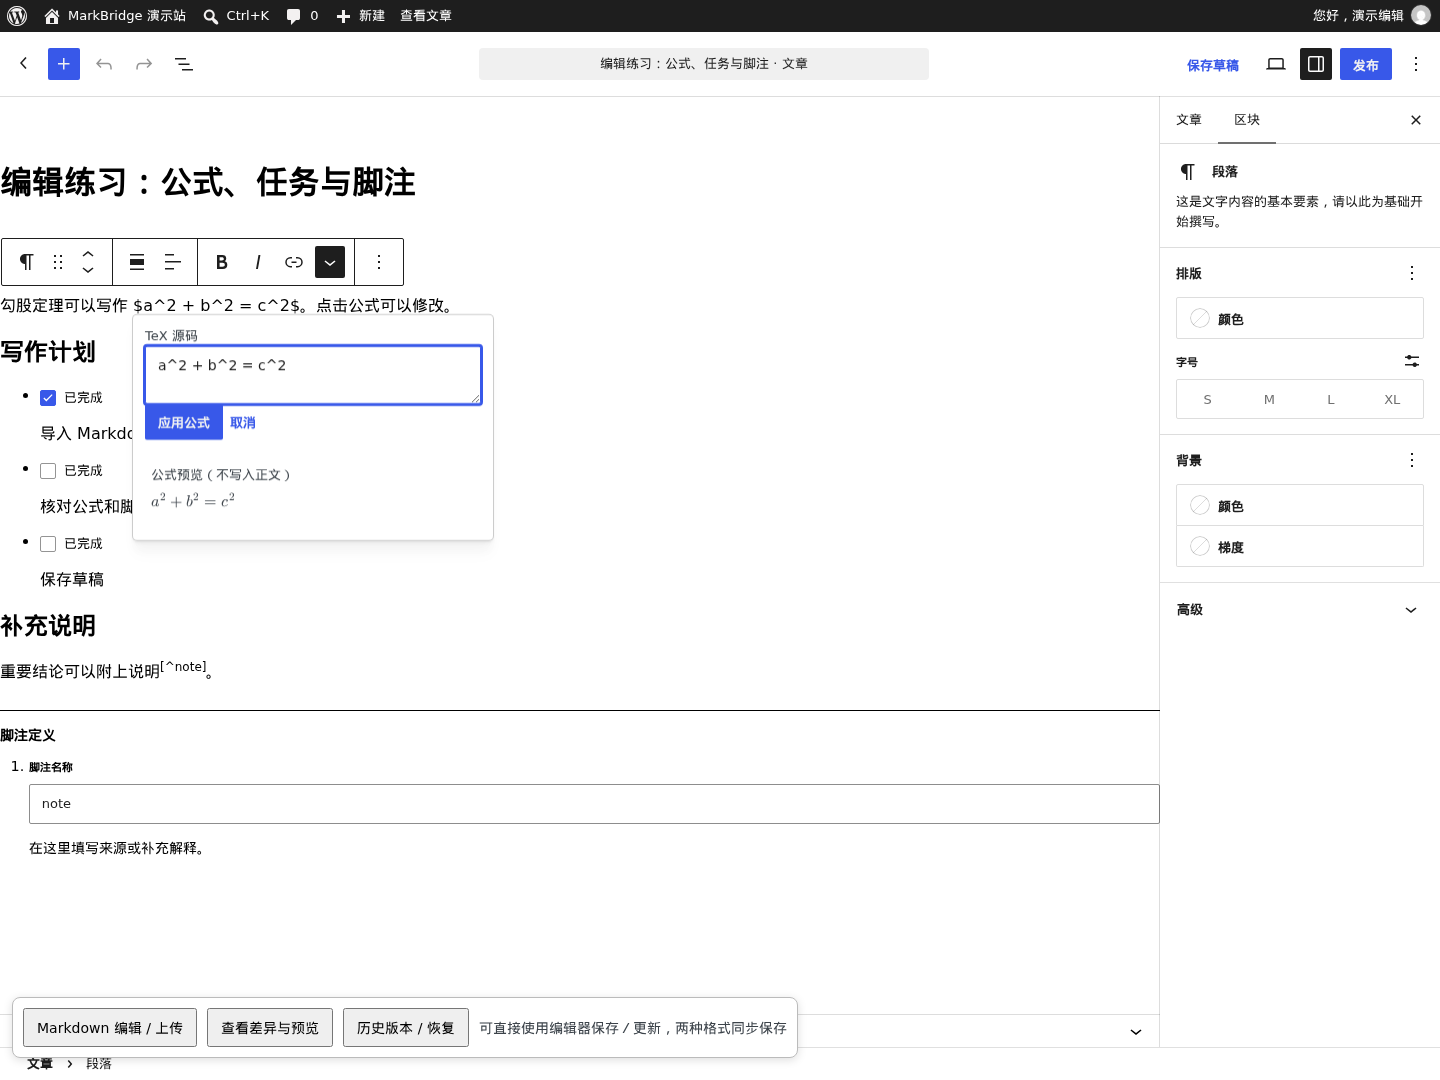Viewport: 1440px width, 1080px height.
Task: Click the document title command bar
Action: (x=704, y=64)
